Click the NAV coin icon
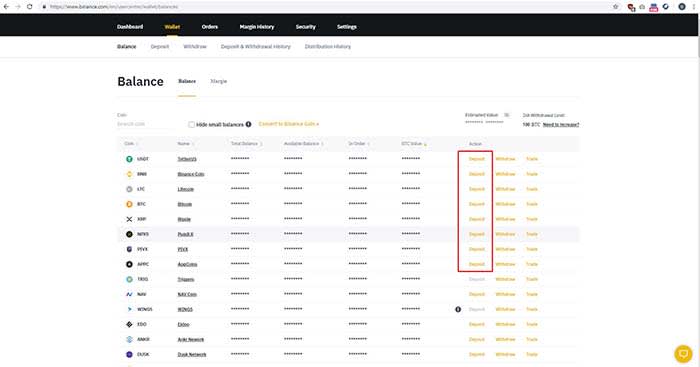 (129, 294)
